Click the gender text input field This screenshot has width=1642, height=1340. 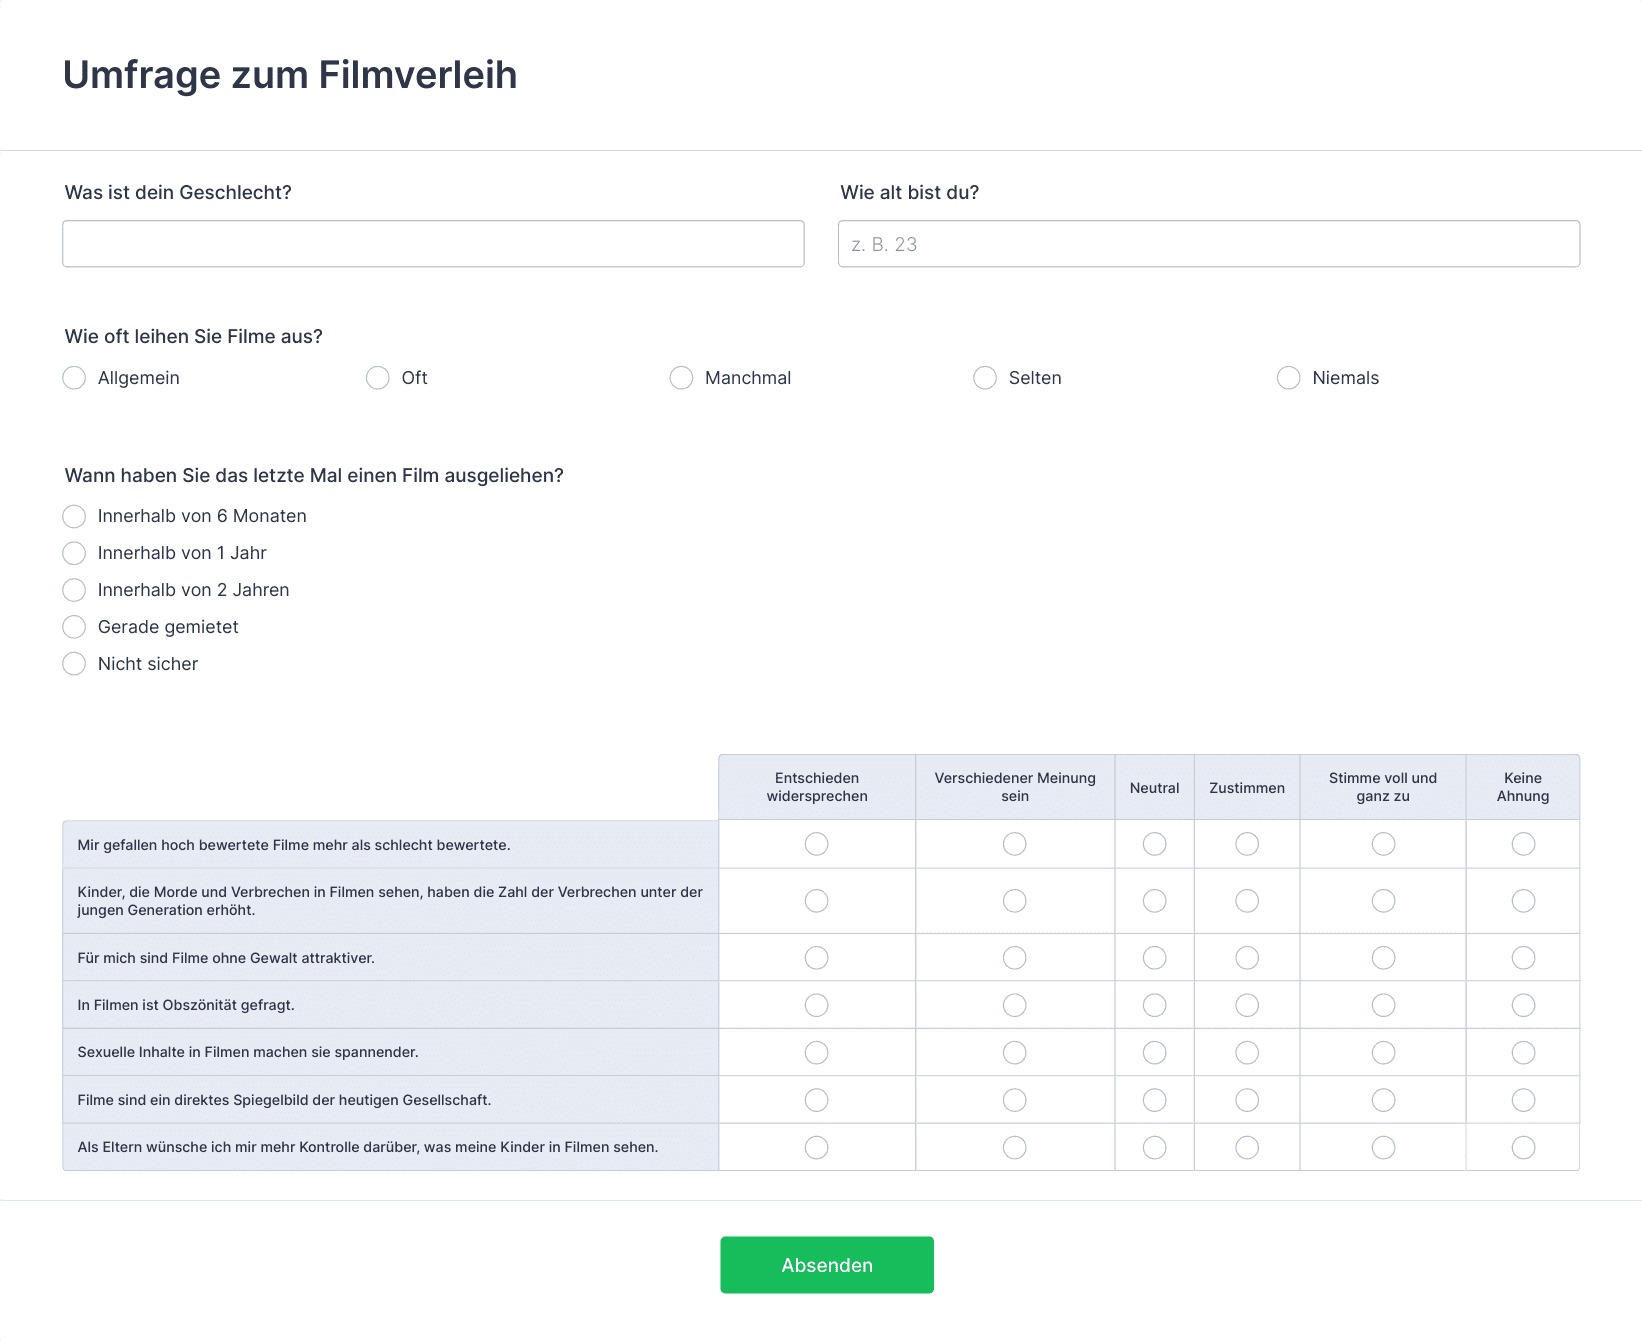tap(433, 244)
